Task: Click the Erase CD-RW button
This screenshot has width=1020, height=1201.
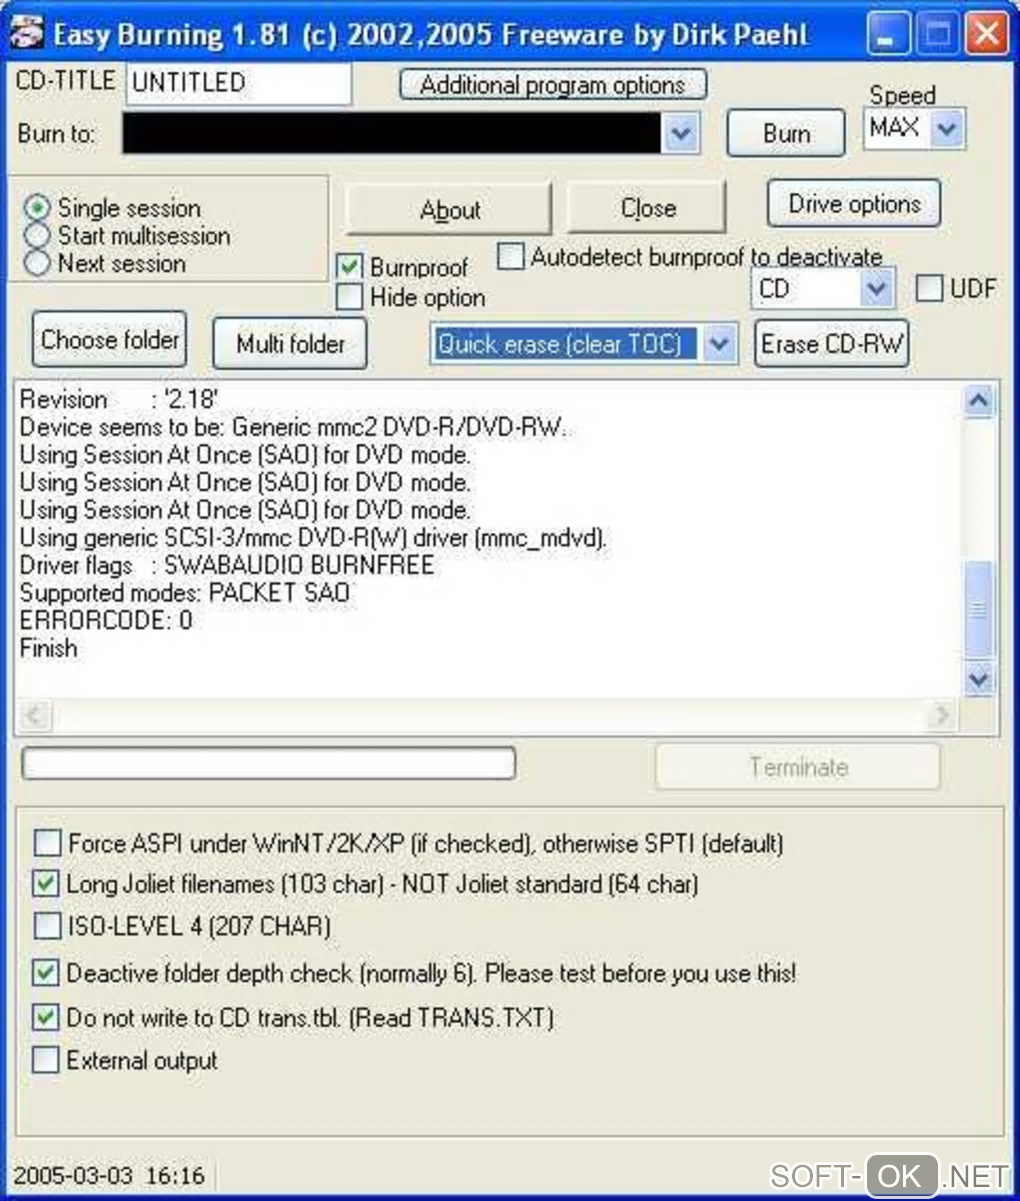Action: tap(832, 344)
